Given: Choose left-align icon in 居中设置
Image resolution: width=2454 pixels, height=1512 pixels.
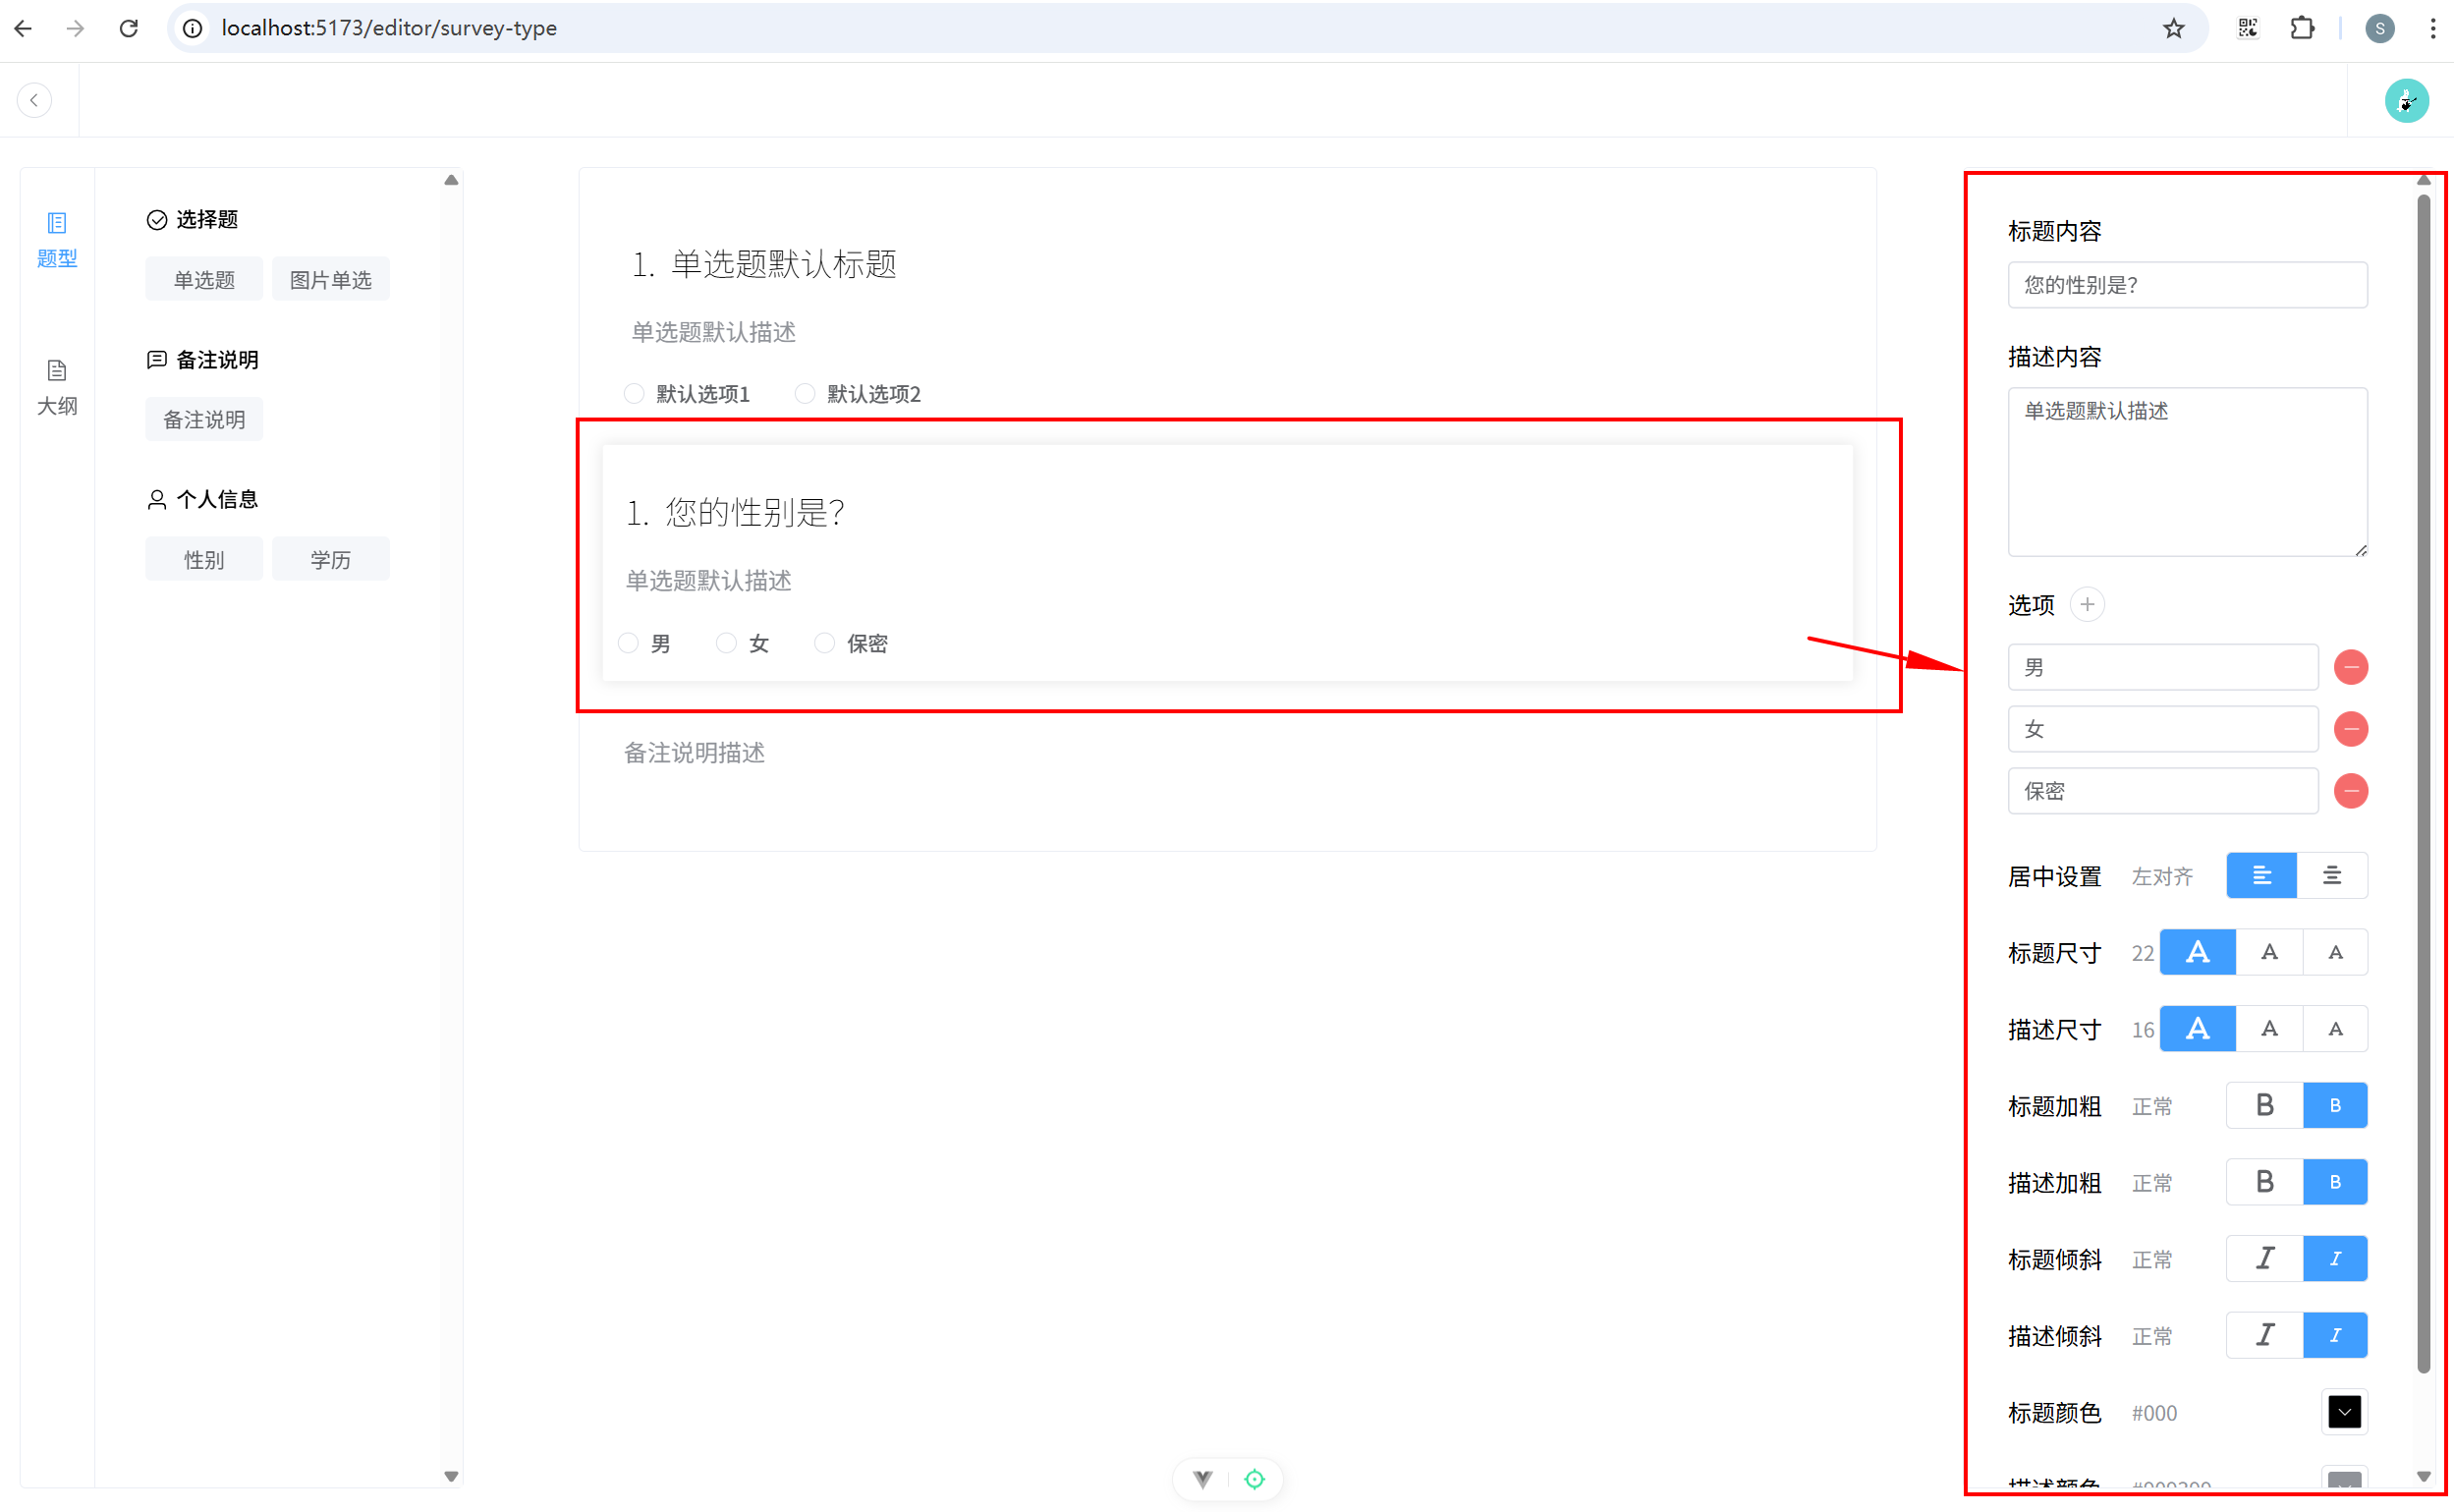Looking at the screenshot, I should (2261, 876).
